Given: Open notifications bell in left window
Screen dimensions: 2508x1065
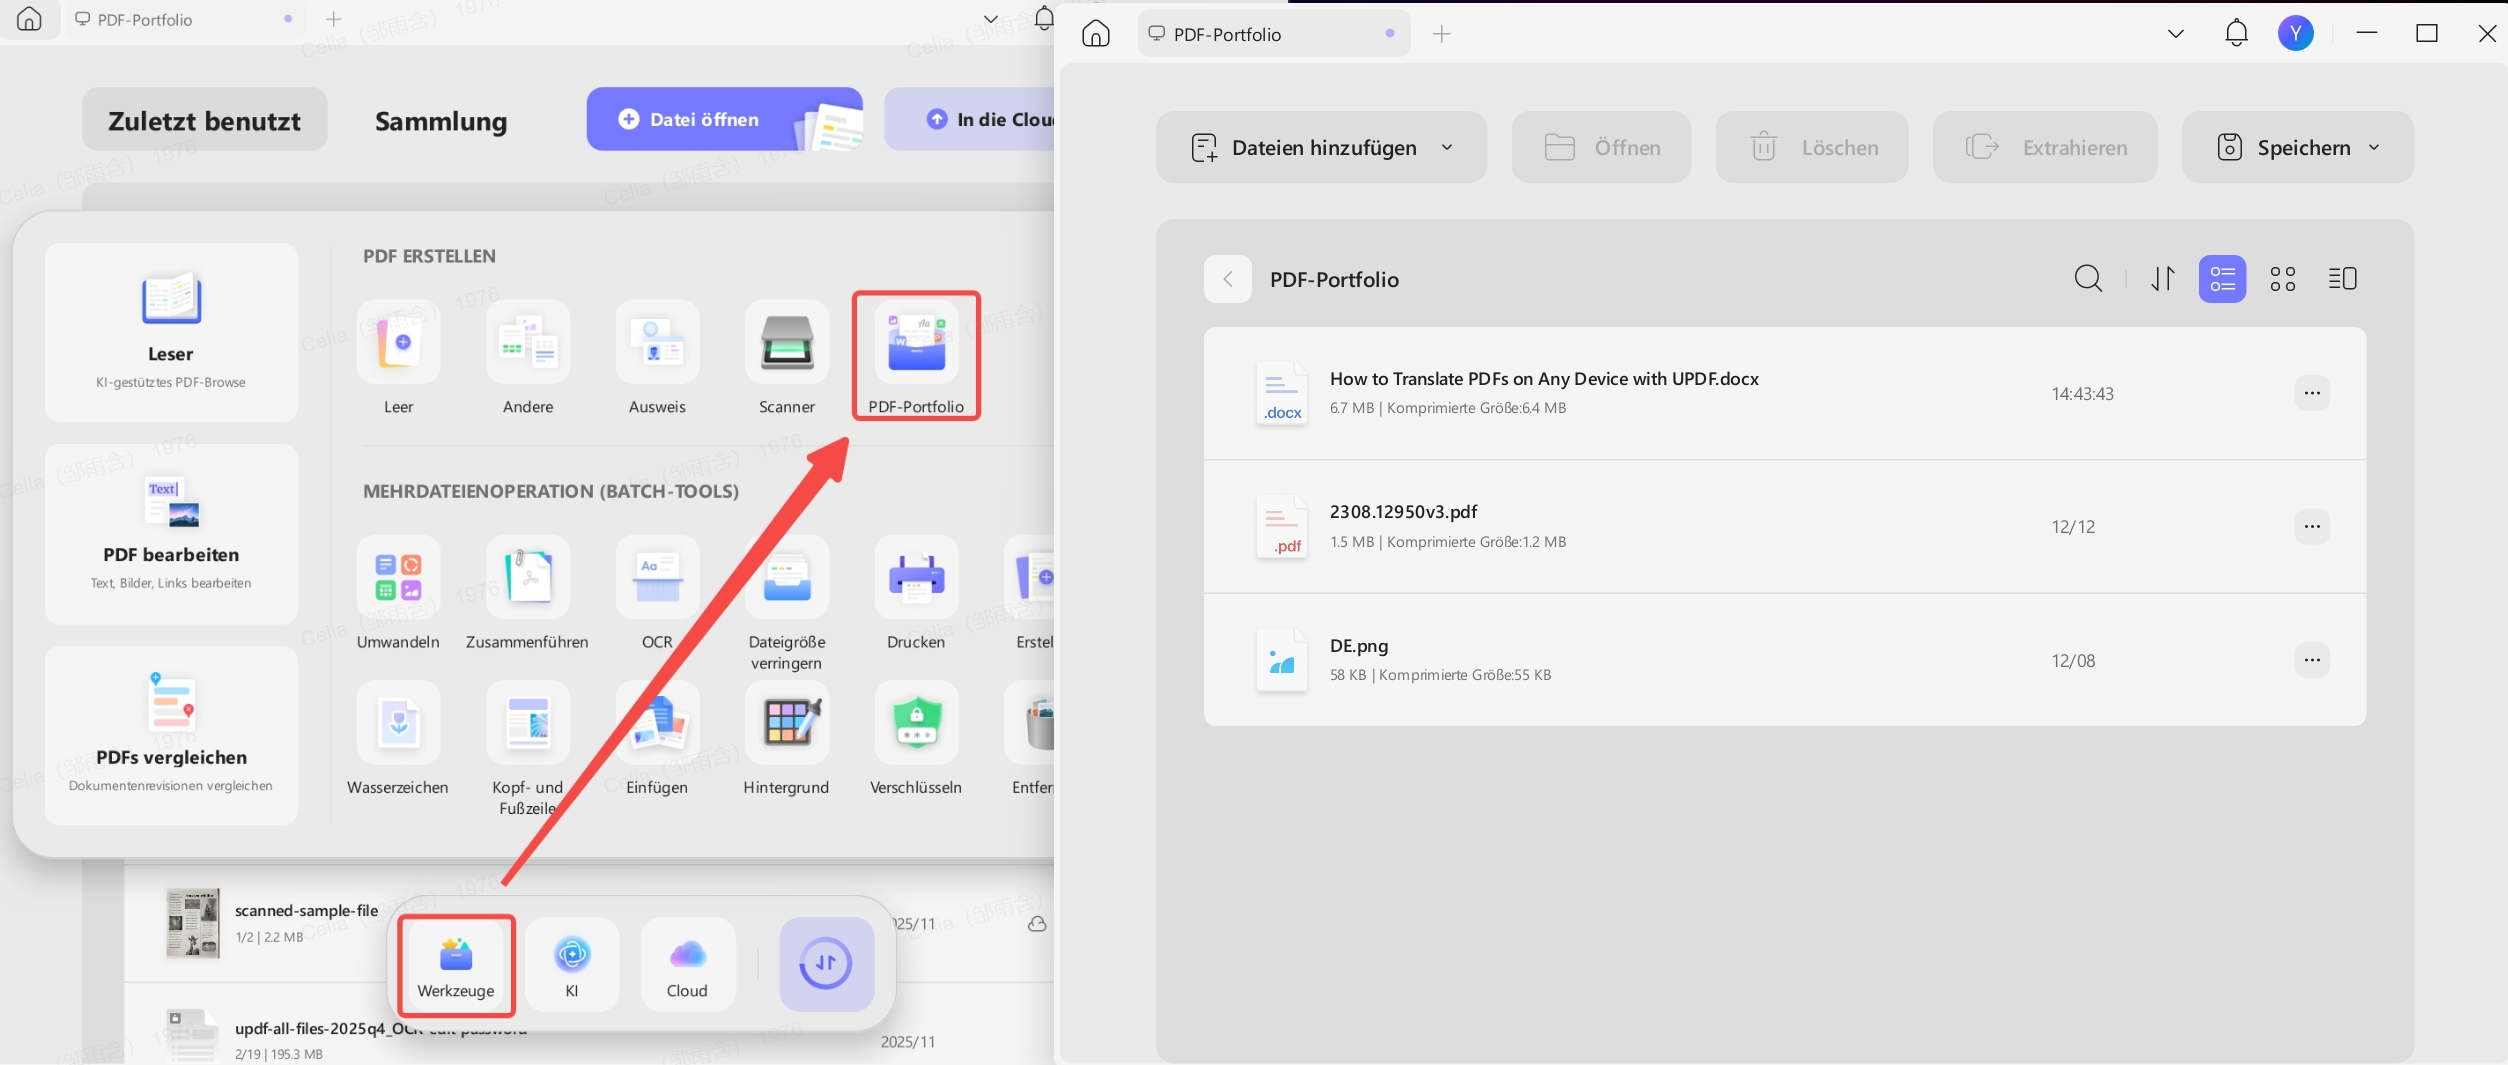Looking at the screenshot, I should click(1043, 18).
